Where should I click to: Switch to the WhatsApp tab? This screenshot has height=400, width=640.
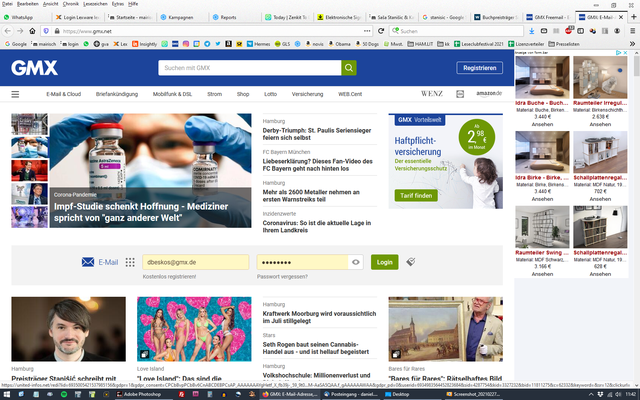point(25,17)
